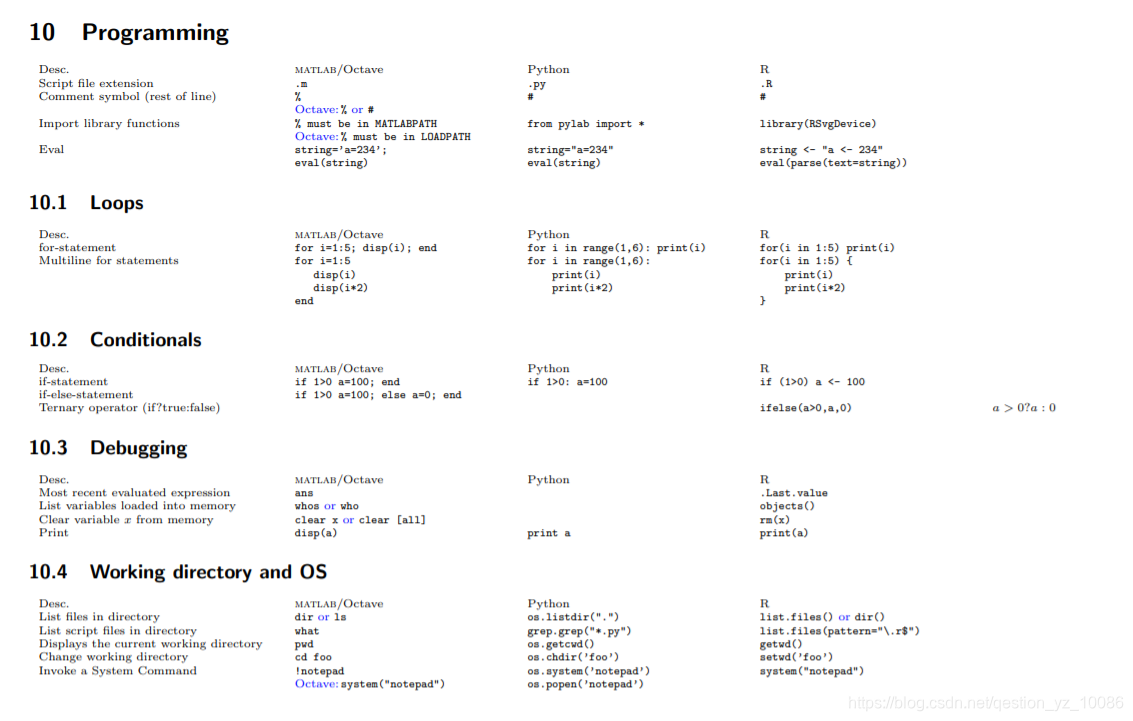Click 'Script file extension' row label

96,83
